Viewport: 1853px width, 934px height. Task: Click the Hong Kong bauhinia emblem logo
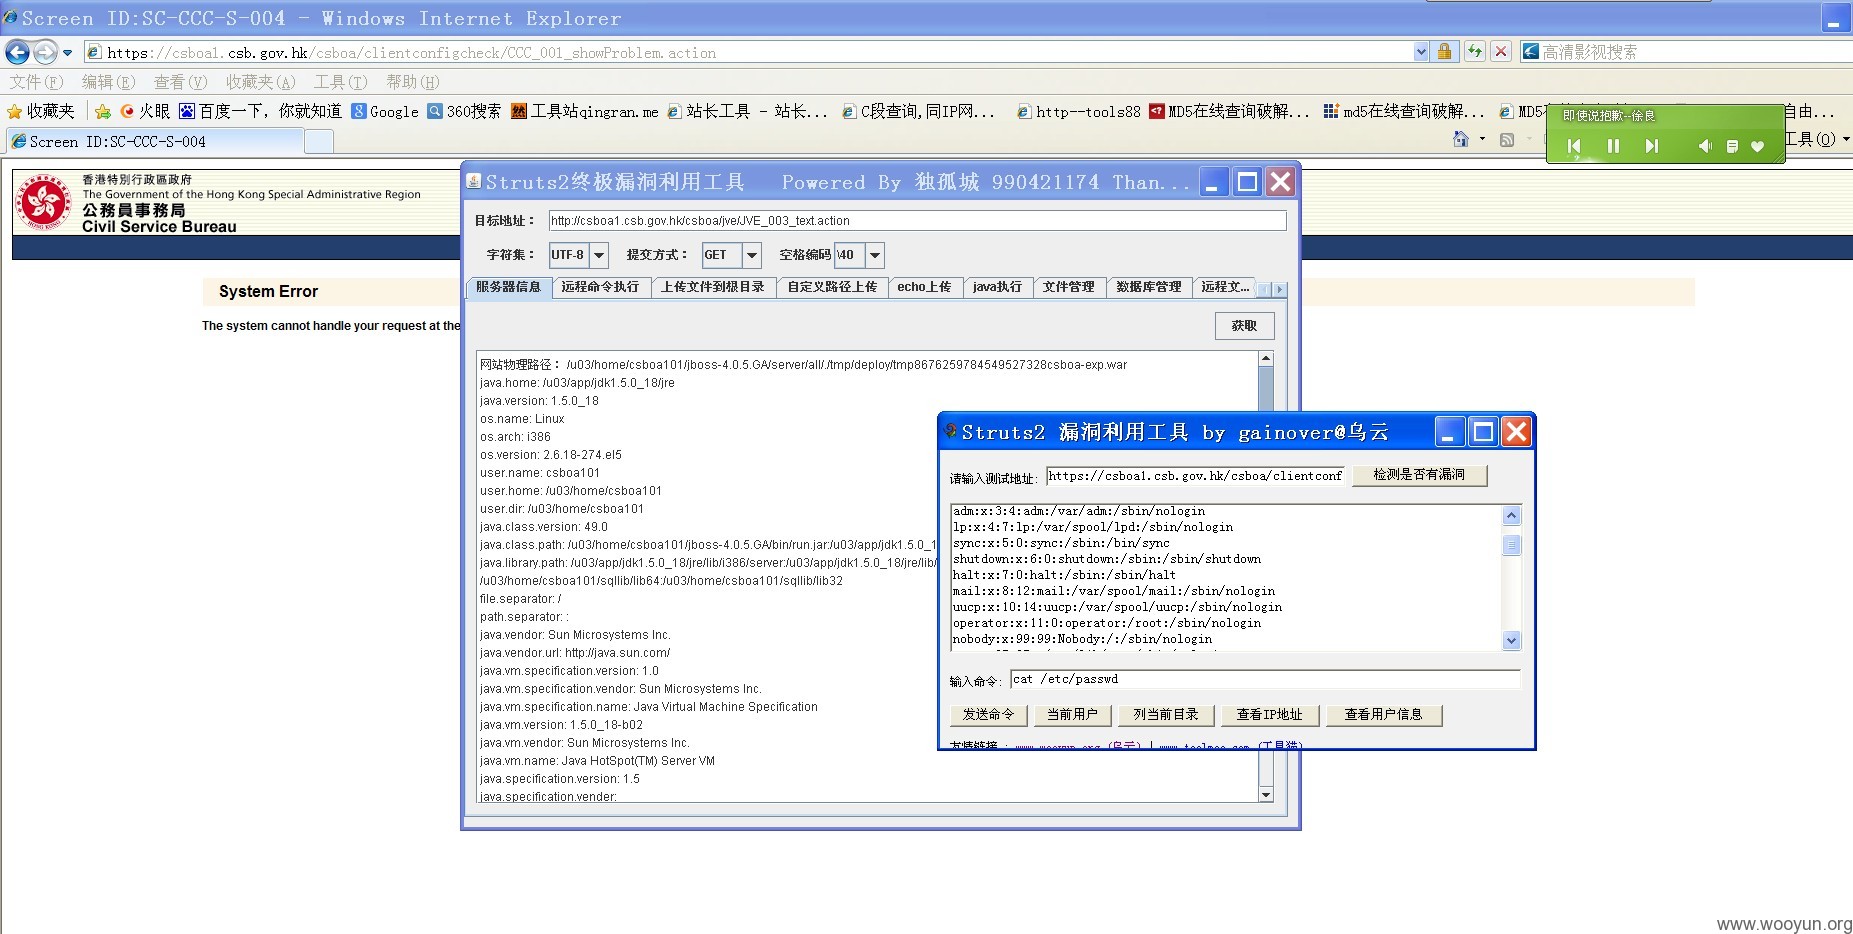click(43, 203)
